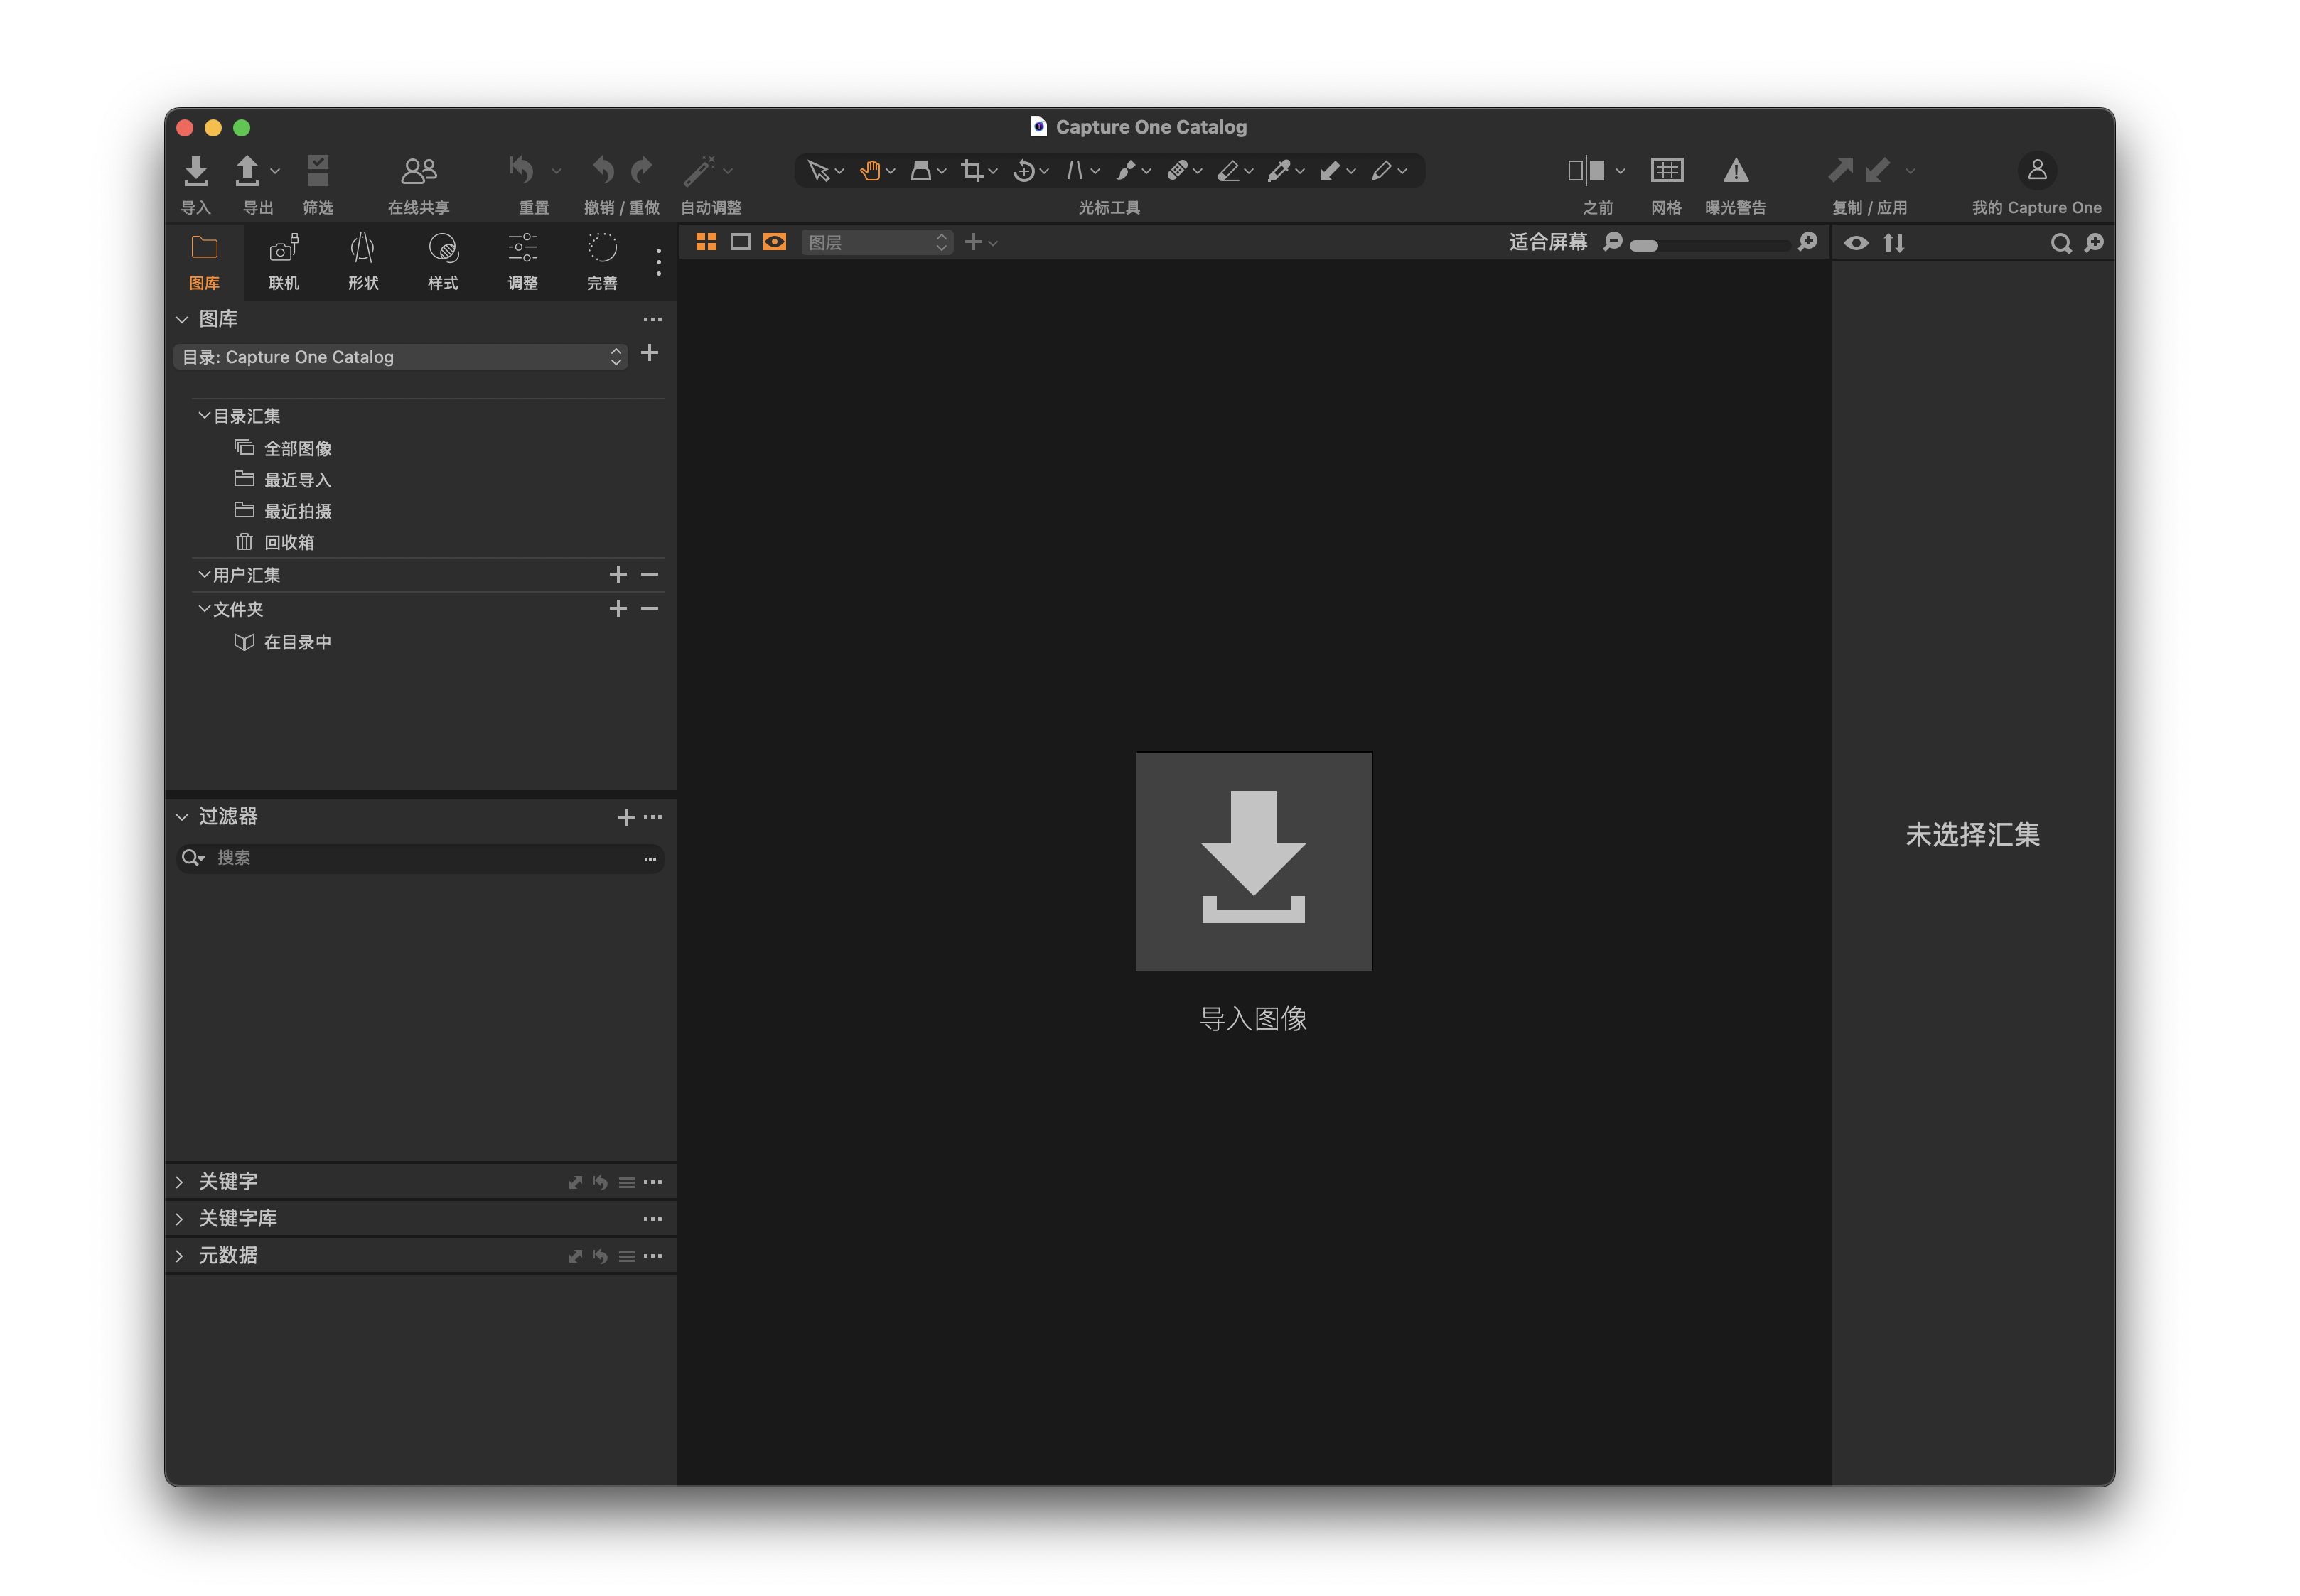Click the undo arrow under 撤销 / 重做
Viewport: 2300px width, 1596px height.
pos(603,170)
